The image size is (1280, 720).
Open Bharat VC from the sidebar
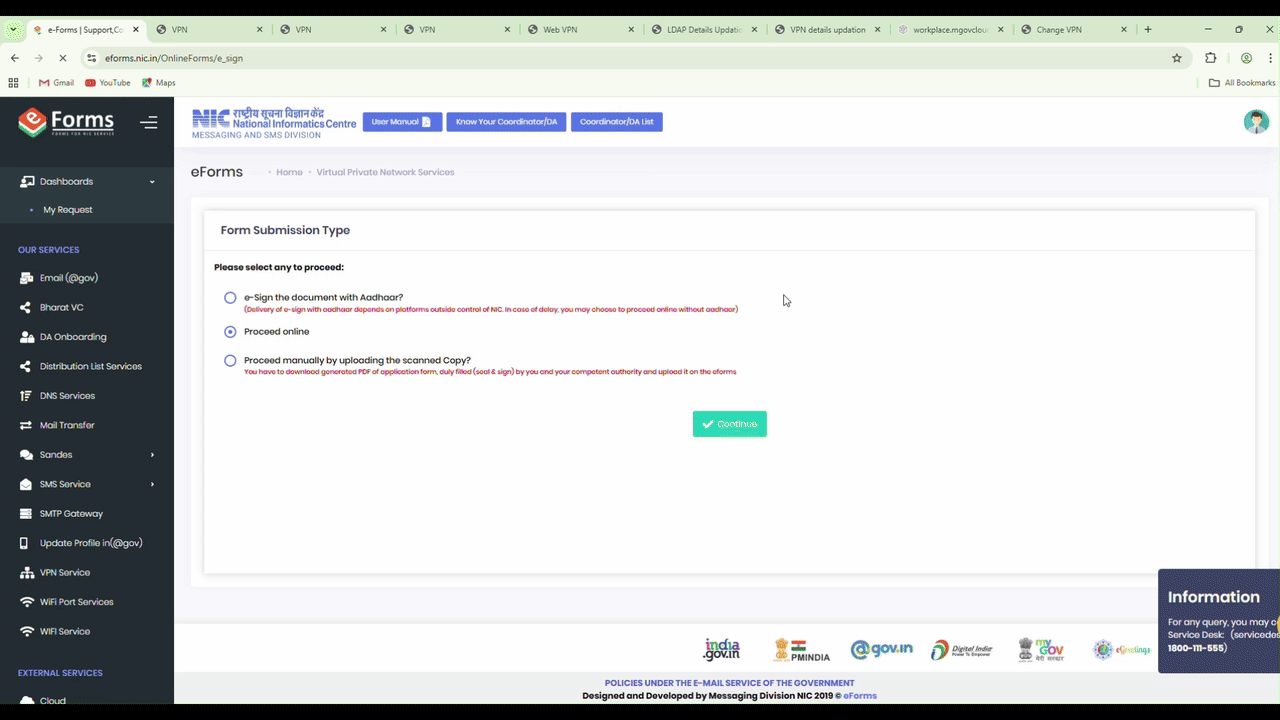[x=24, y=307]
